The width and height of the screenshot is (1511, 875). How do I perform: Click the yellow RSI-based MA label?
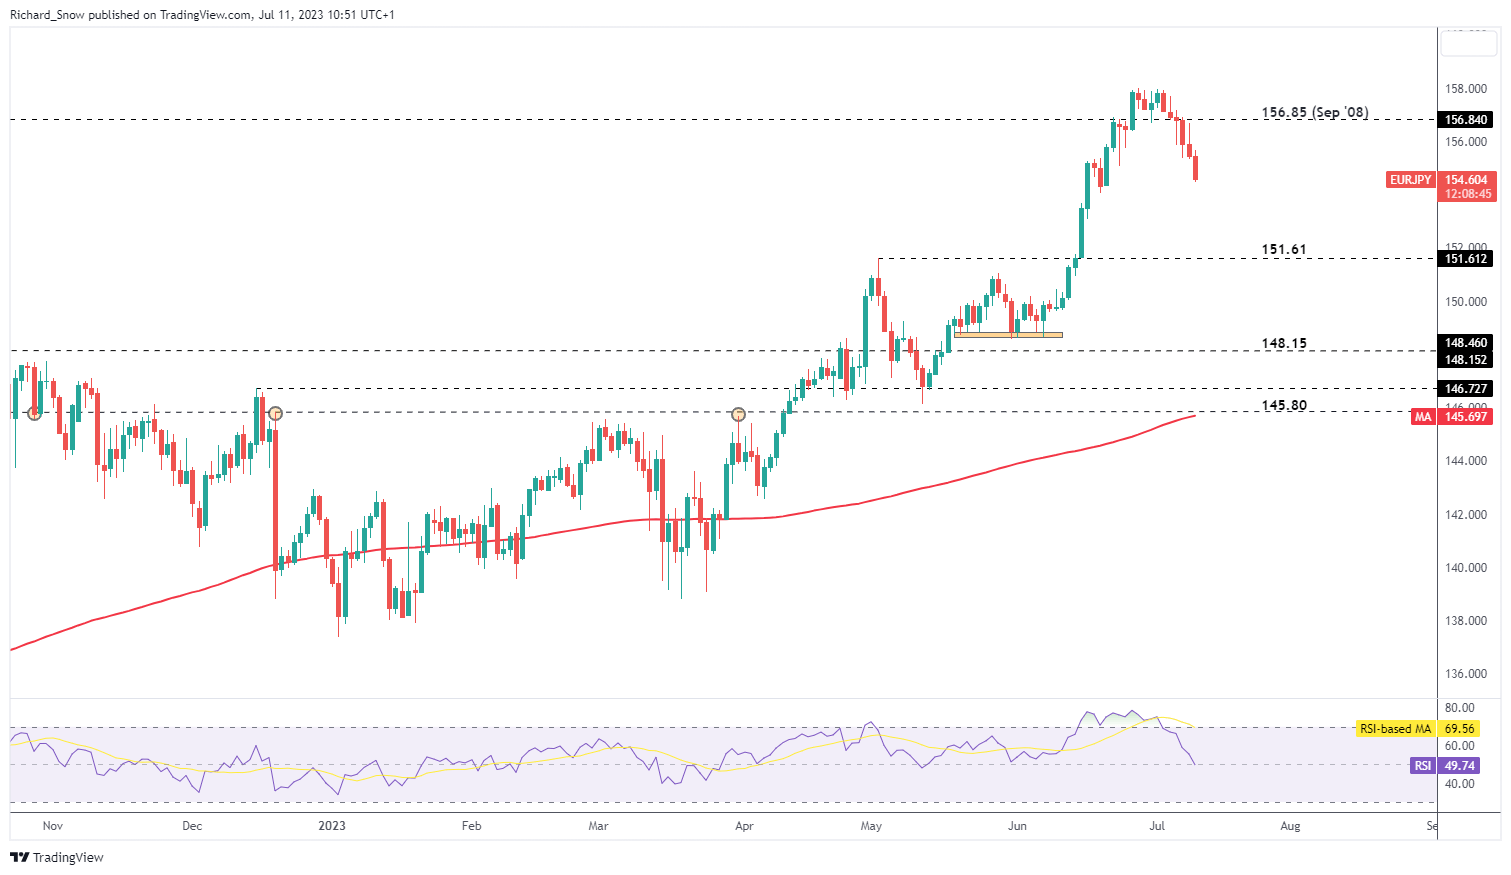pos(1395,729)
